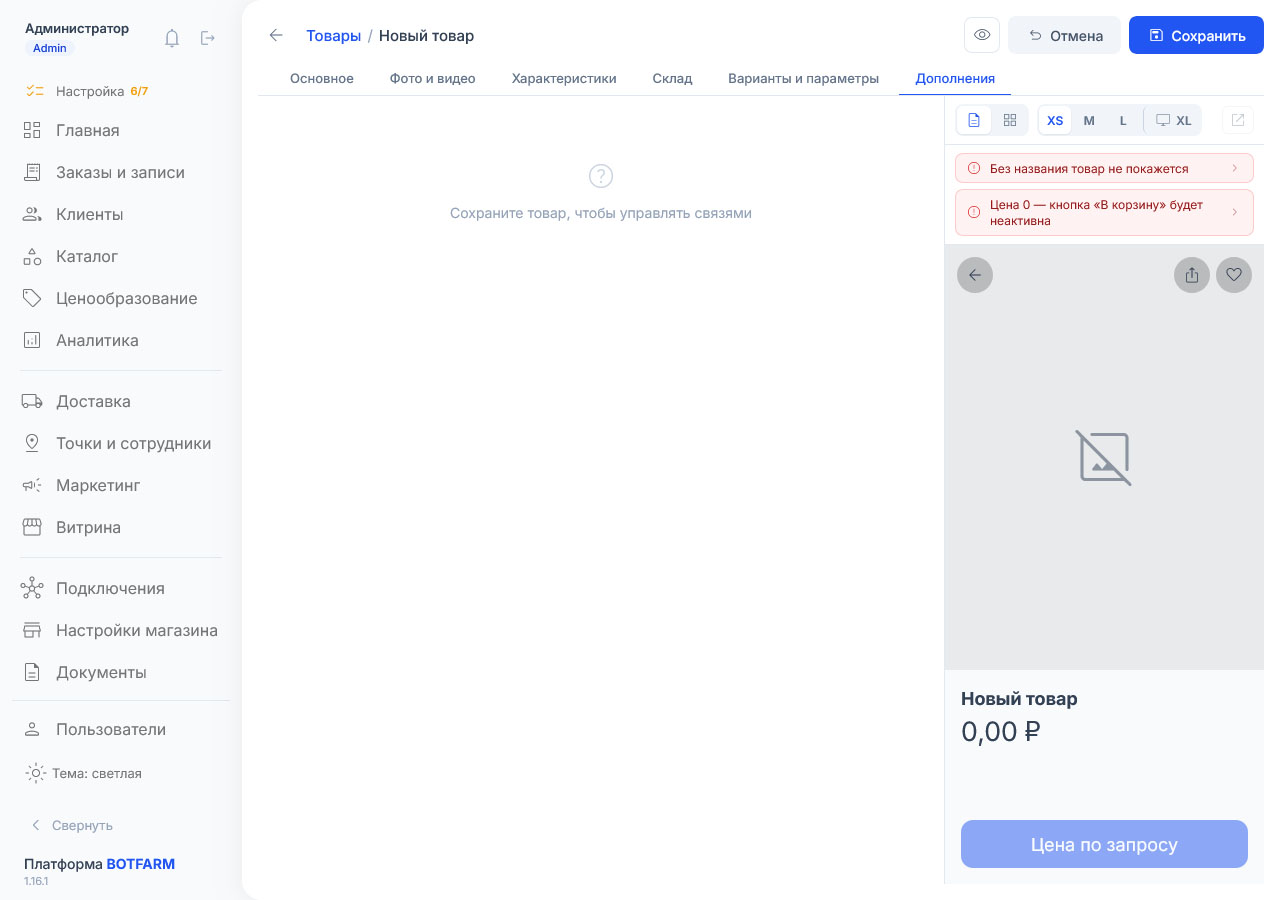Expand warning Без названия товар не покажется

pos(1104,168)
